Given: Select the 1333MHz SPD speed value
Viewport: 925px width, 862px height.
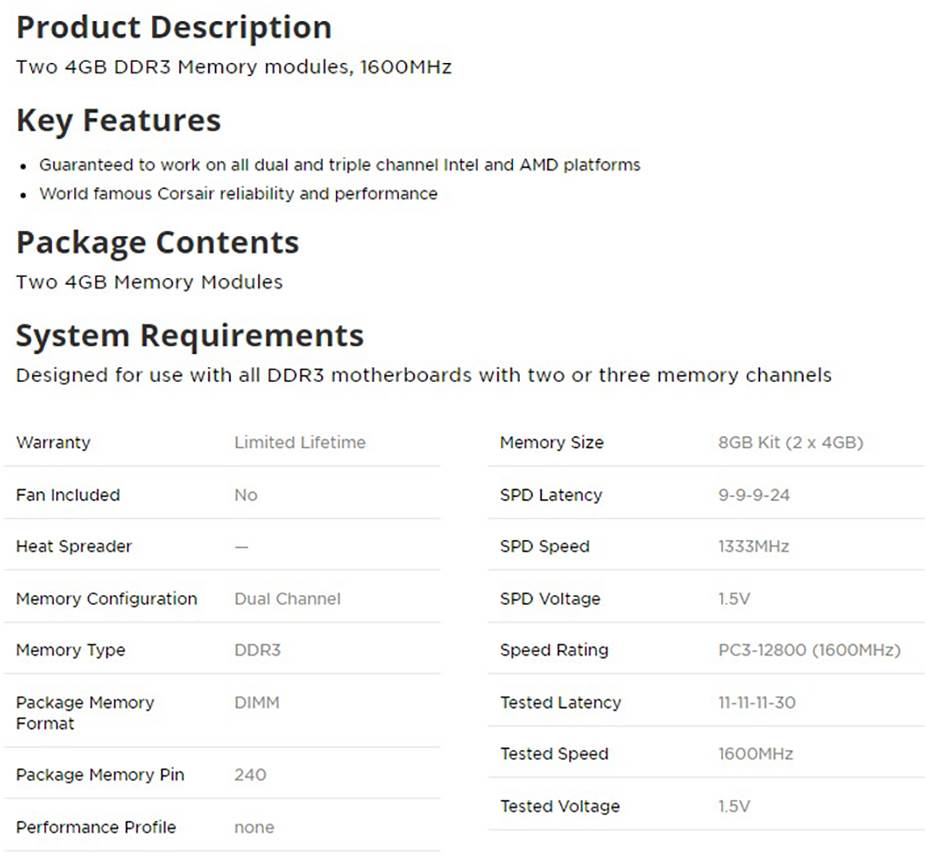Looking at the screenshot, I should [753, 547].
